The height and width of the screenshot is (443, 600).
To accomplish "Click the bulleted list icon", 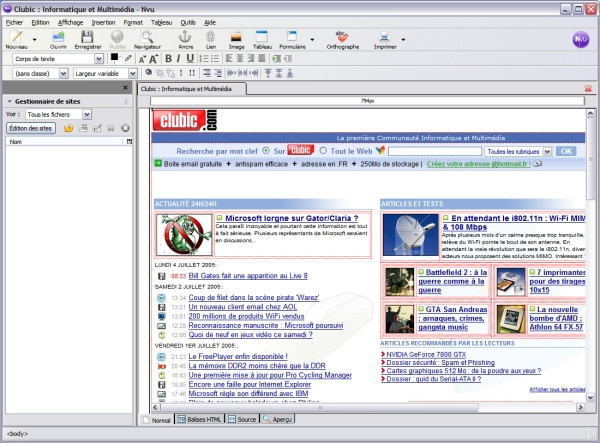I will click(x=215, y=59).
